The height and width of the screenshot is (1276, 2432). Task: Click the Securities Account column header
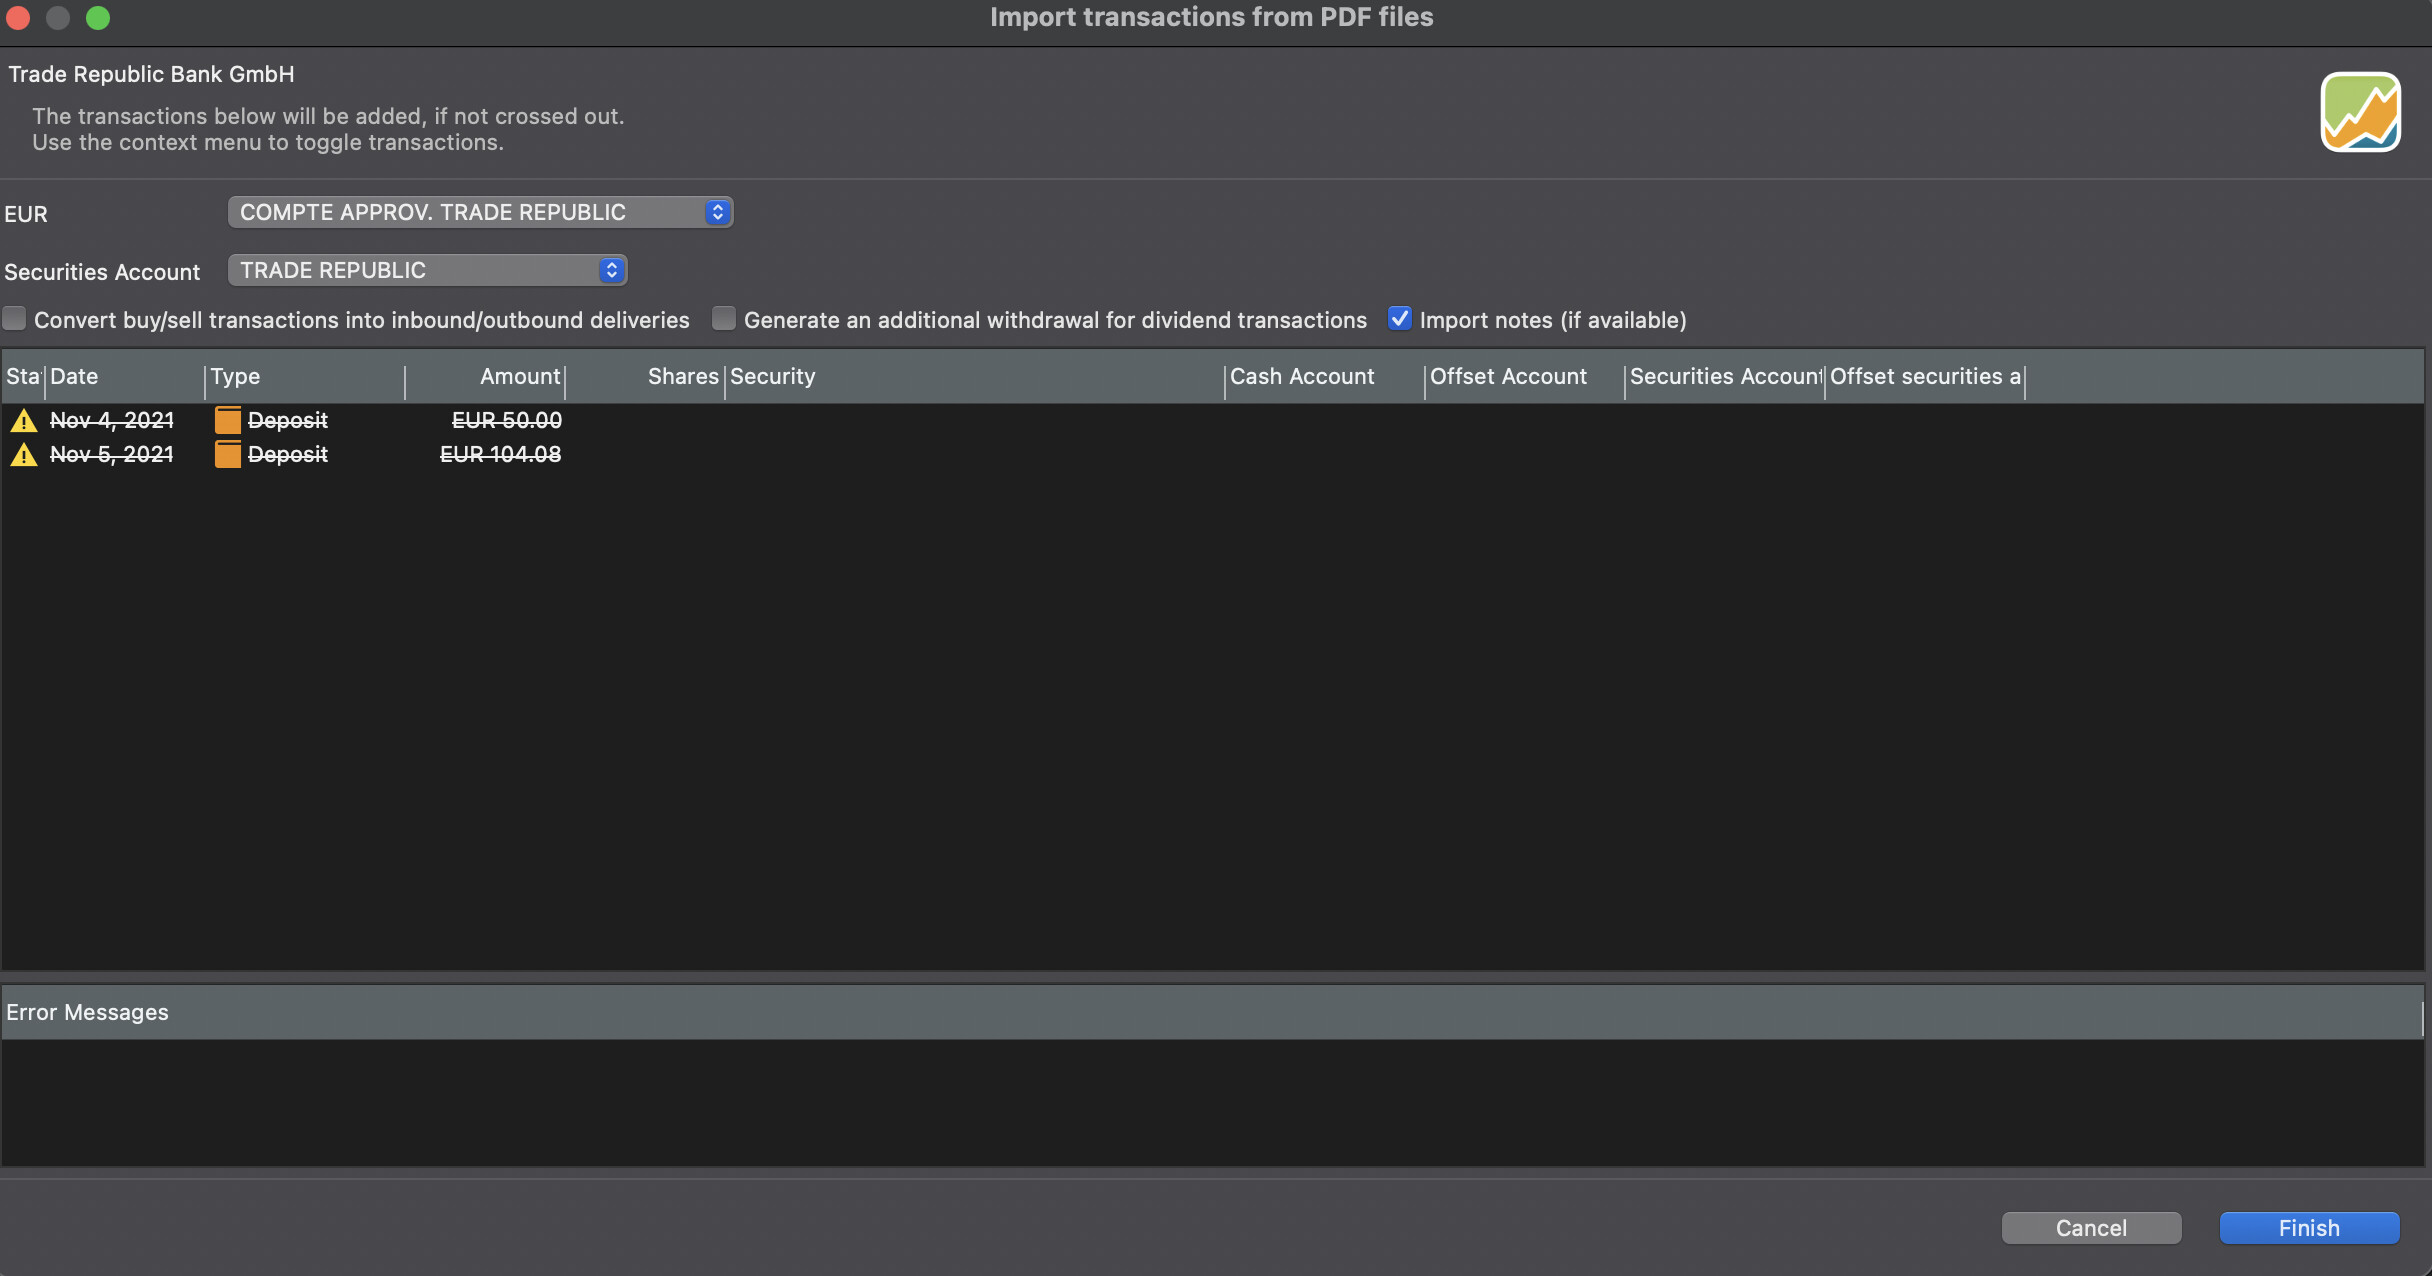coord(1725,377)
